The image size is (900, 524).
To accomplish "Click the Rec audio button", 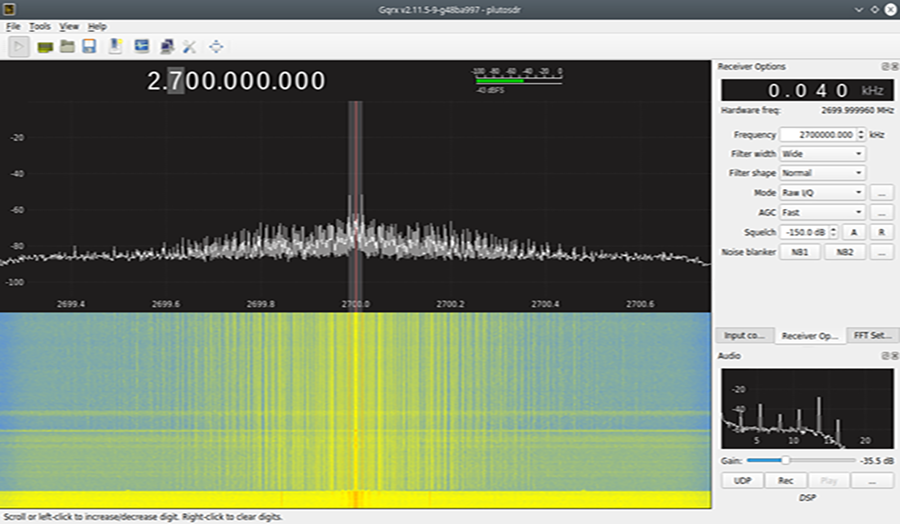I will [x=785, y=481].
